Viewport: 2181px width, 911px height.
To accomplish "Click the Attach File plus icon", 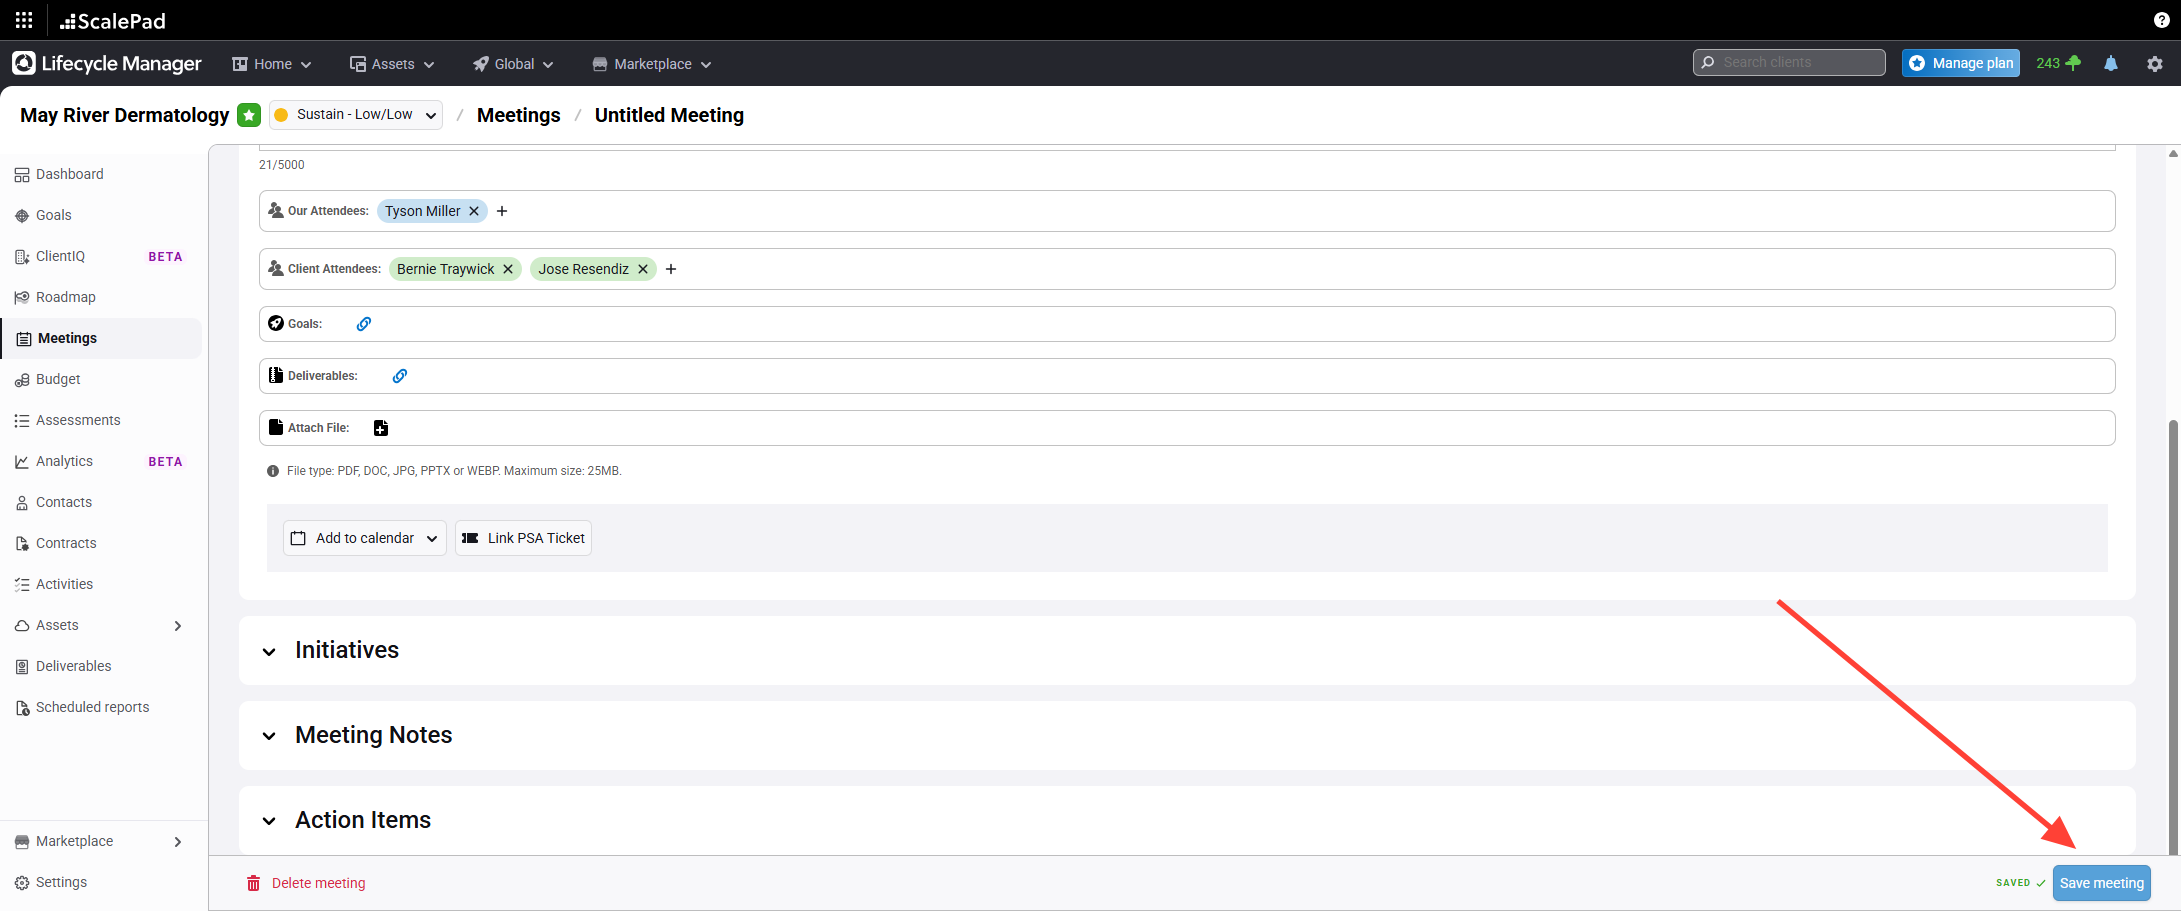I will point(381,428).
